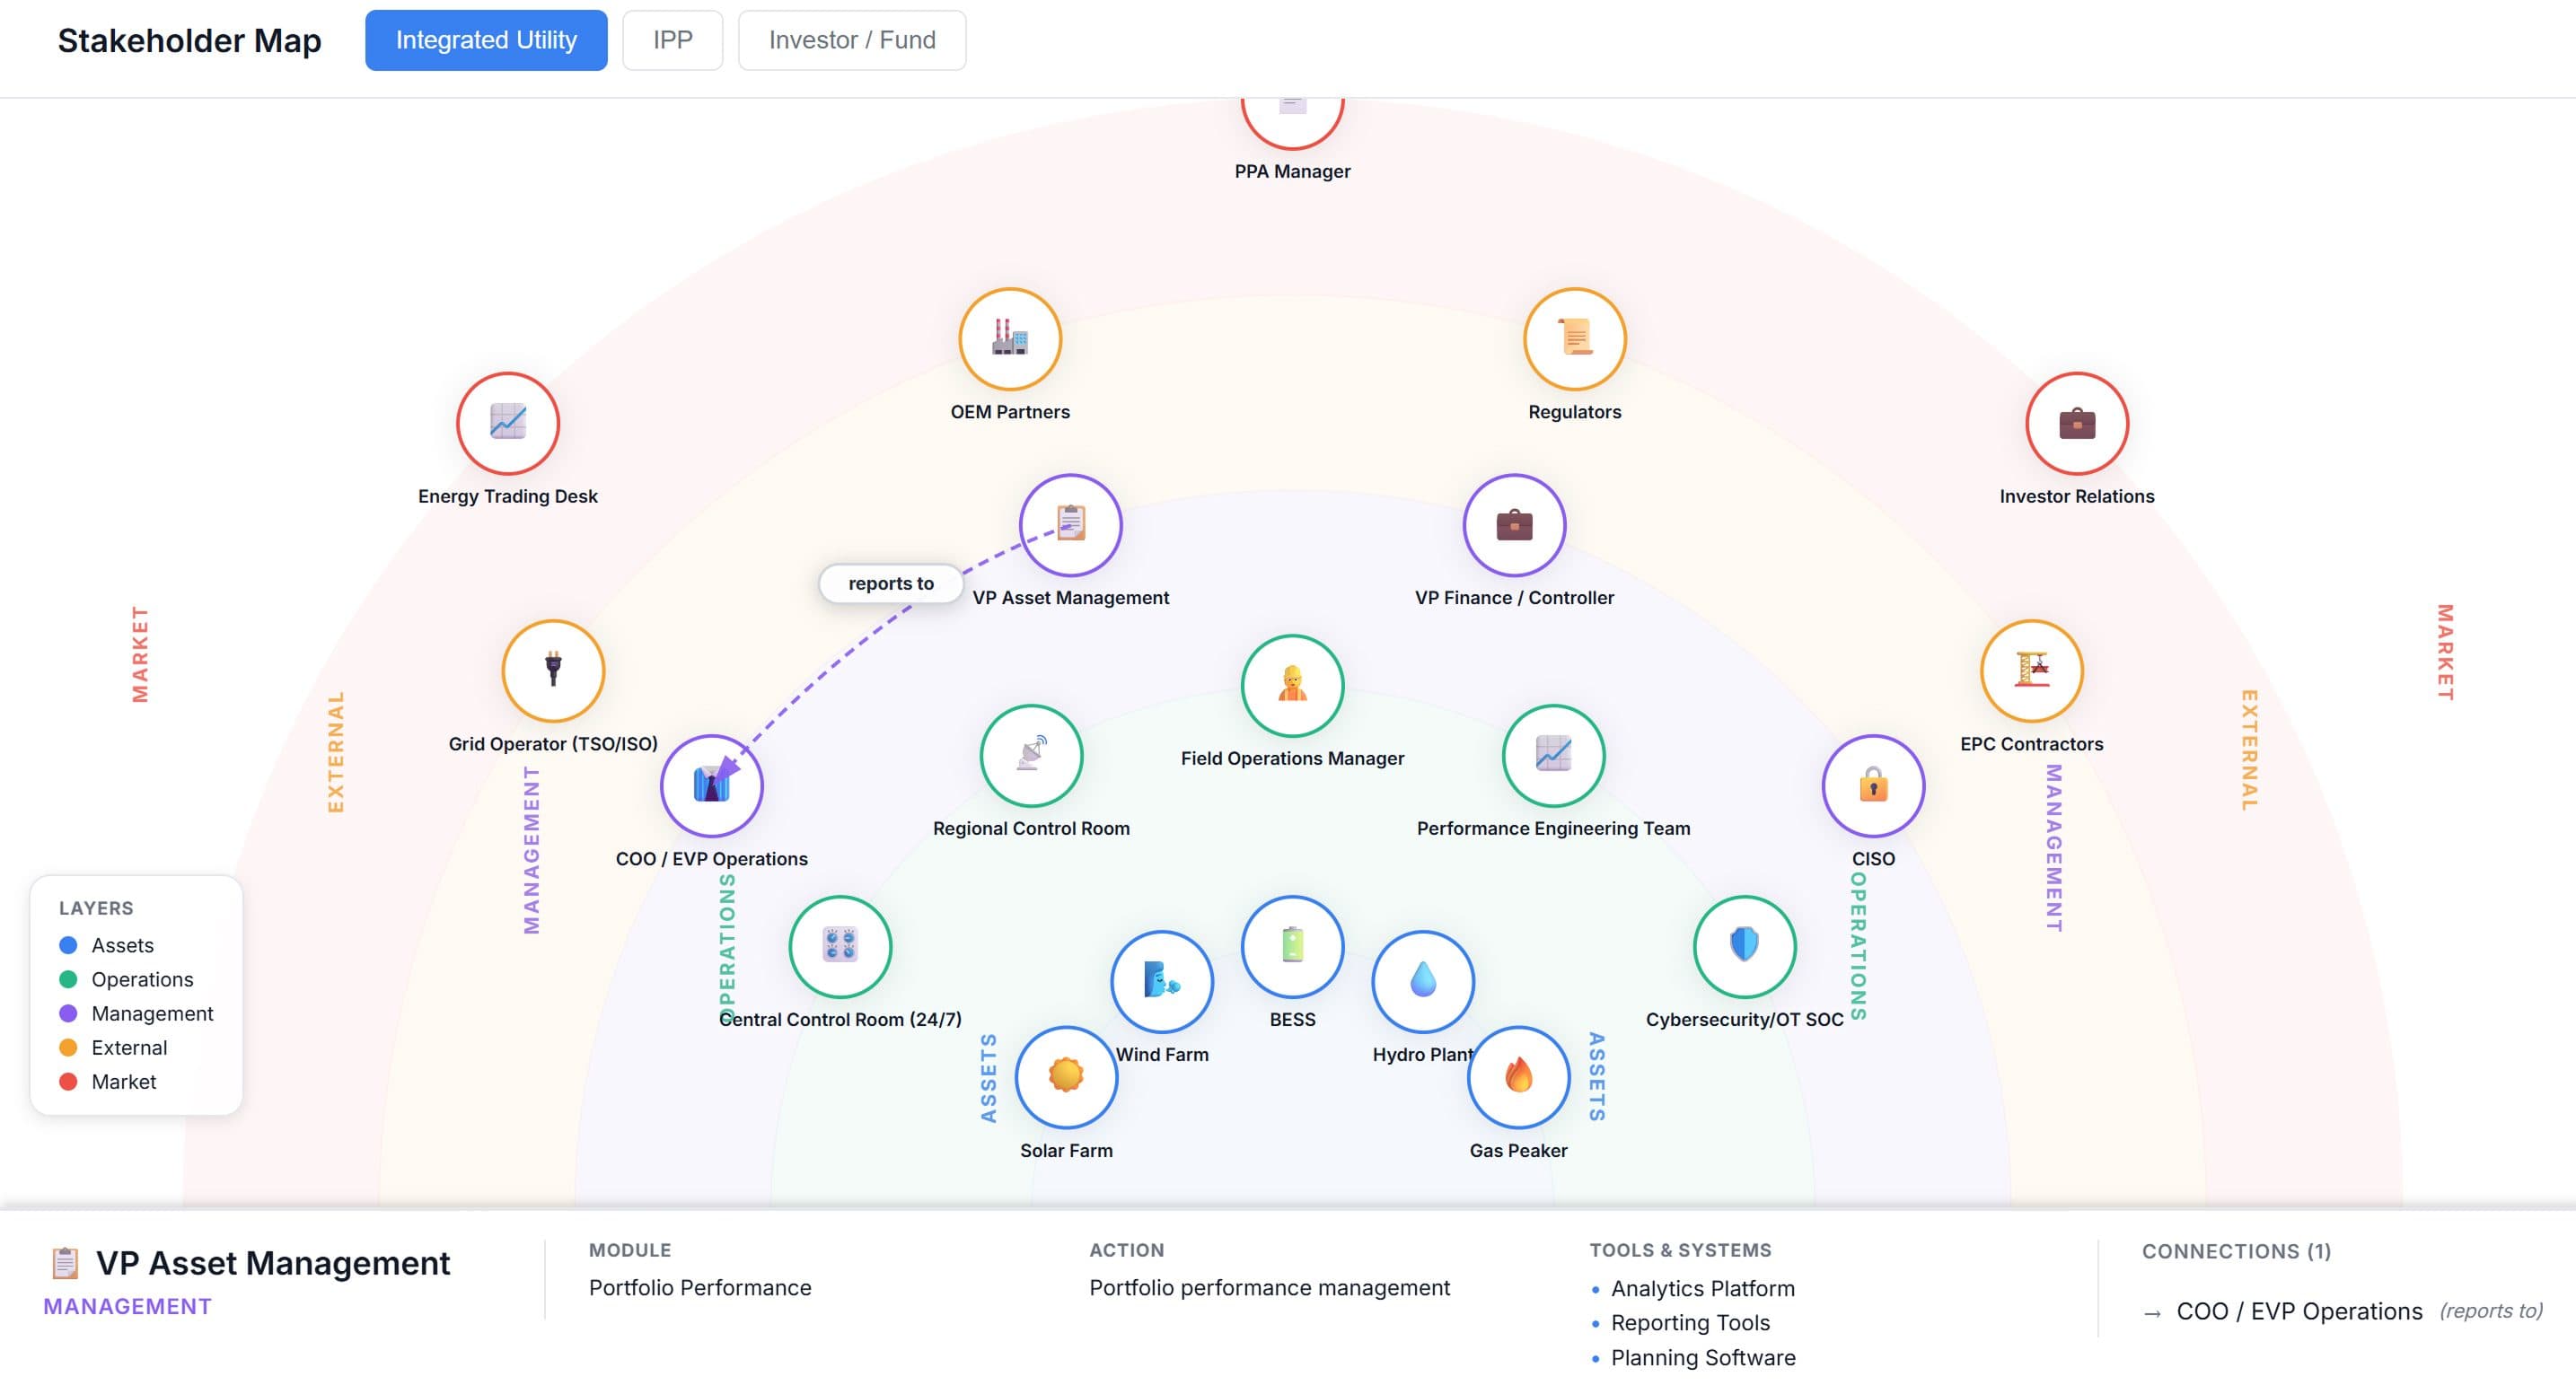Click the red Market legend dot
The height and width of the screenshot is (1394, 2576).
click(68, 1081)
